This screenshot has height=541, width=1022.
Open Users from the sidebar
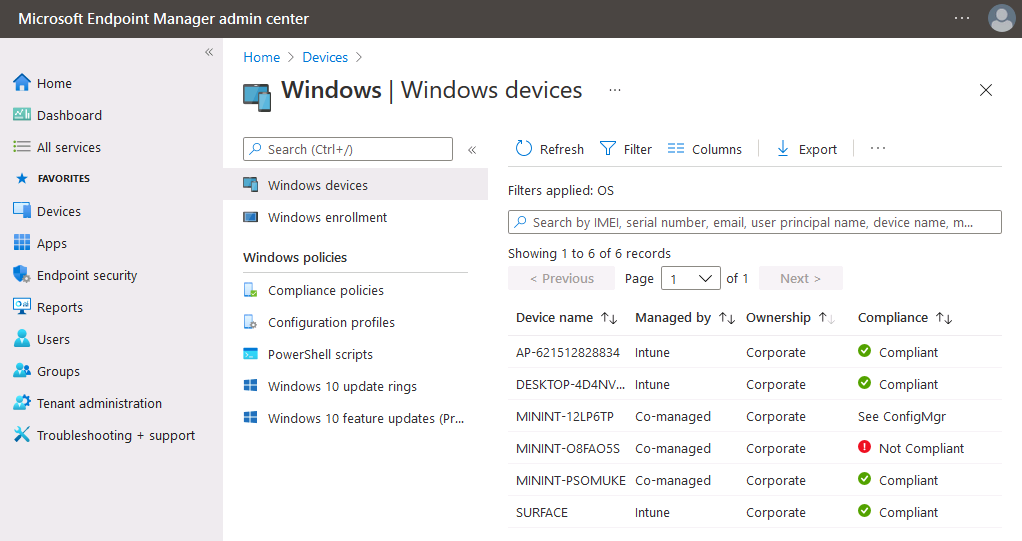coord(53,339)
